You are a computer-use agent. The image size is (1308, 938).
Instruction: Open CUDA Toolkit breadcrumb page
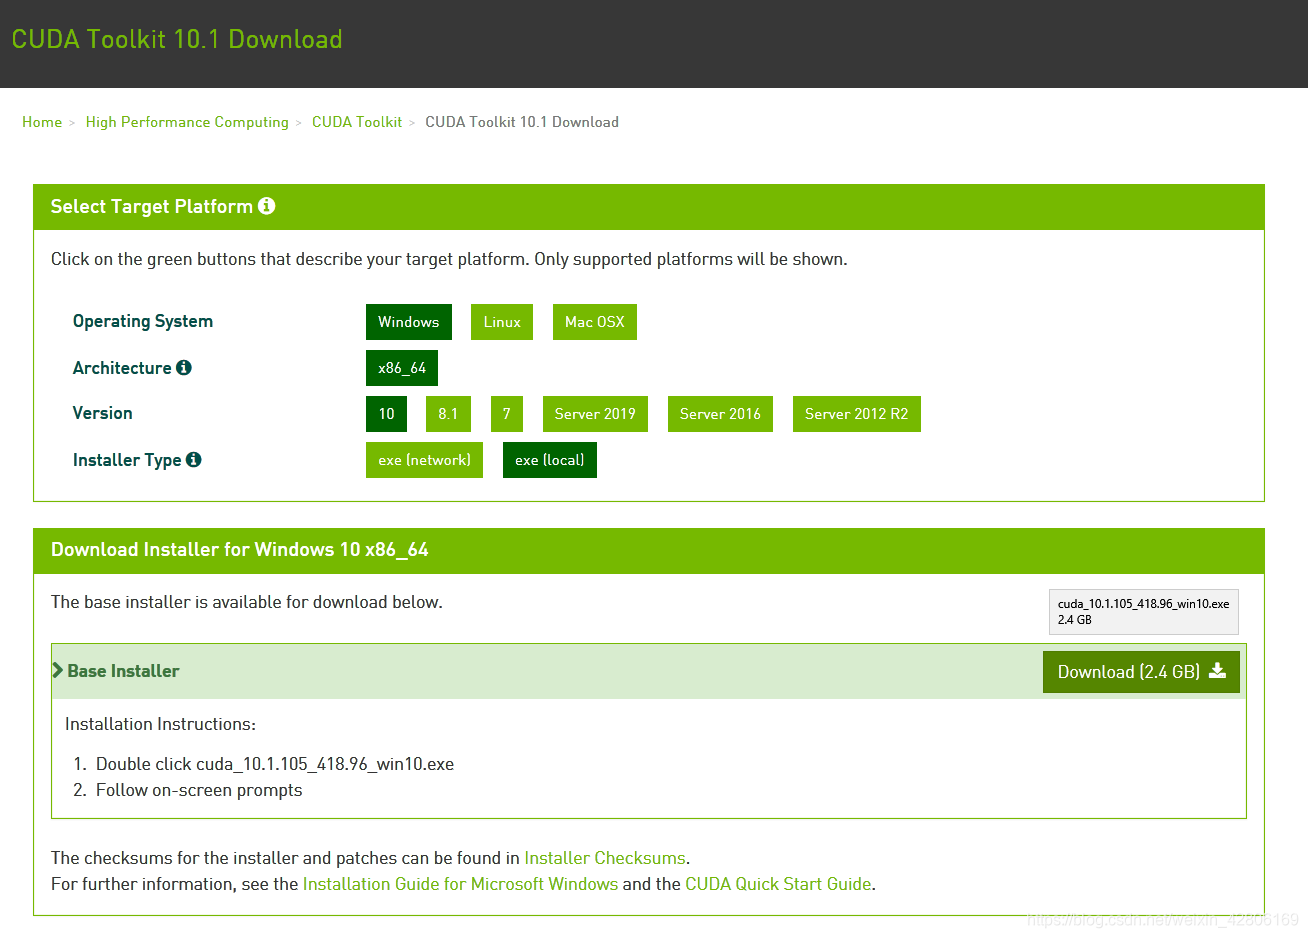(357, 121)
